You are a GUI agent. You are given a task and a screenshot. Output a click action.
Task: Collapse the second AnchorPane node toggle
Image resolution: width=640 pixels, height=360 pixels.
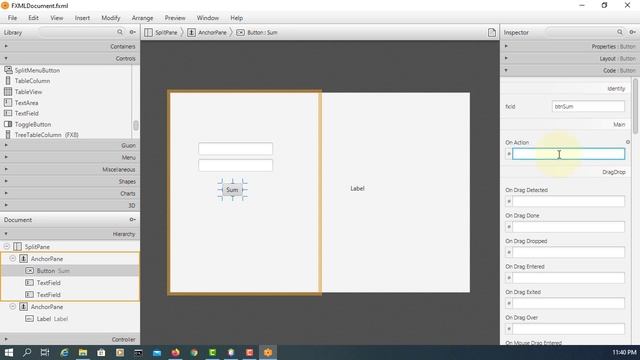(x=13, y=306)
